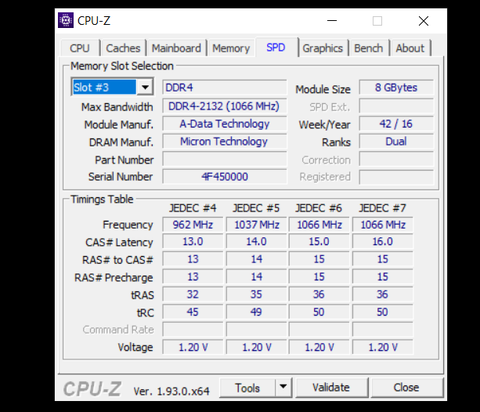Click the empty Registered field
Image resolution: width=480 pixels, height=412 pixels.
pyautogui.click(x=396, y=177)
